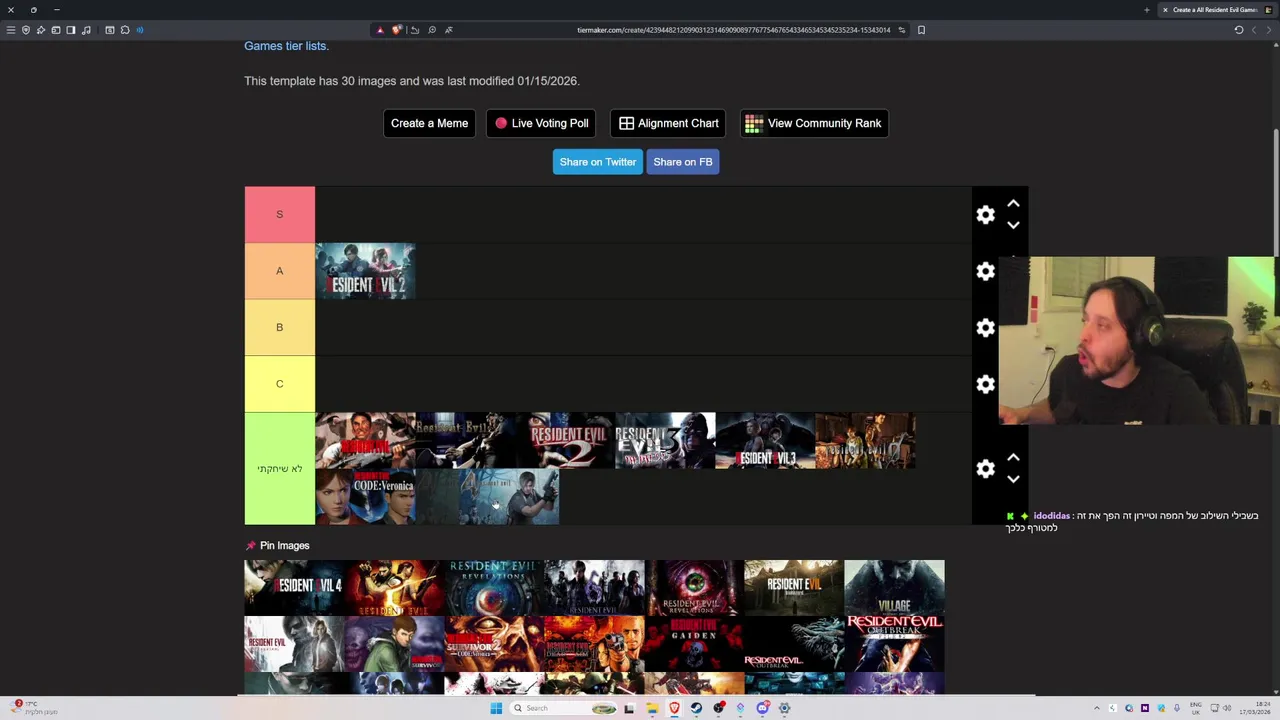Select classic red Resident Evil 2 logo image

pyautogui.click(x=565, y=441)
